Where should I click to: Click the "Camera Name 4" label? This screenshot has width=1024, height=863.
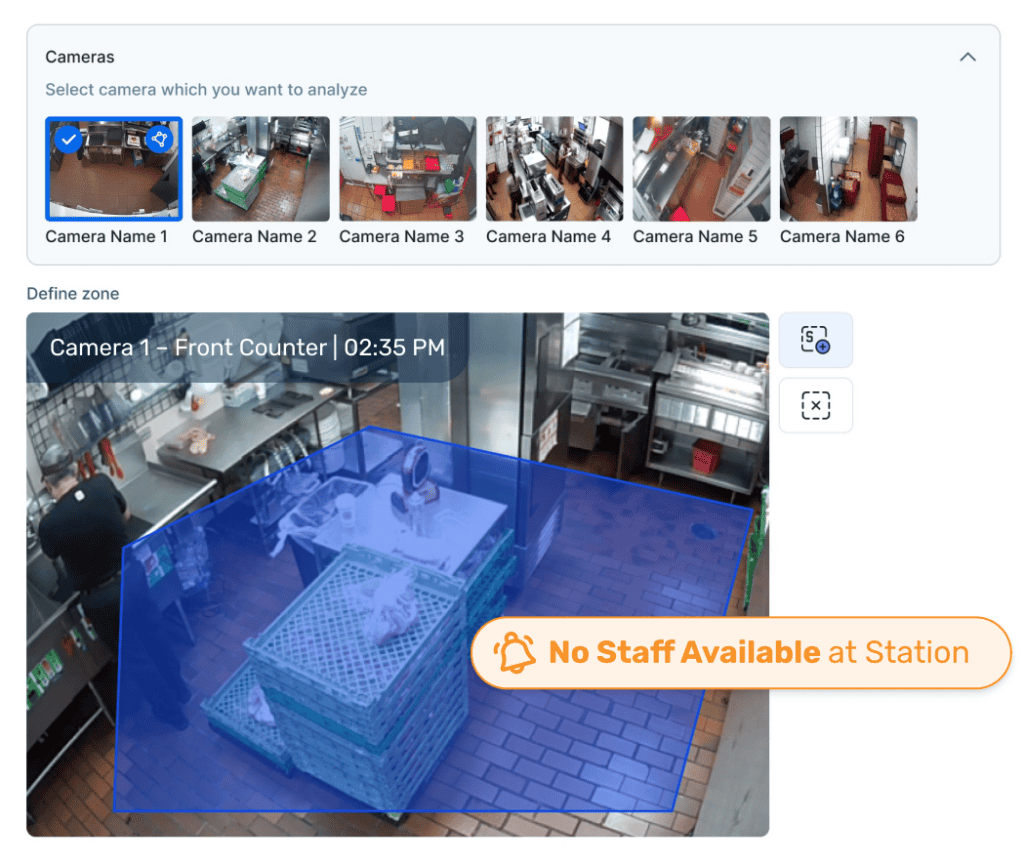(548, 236)
